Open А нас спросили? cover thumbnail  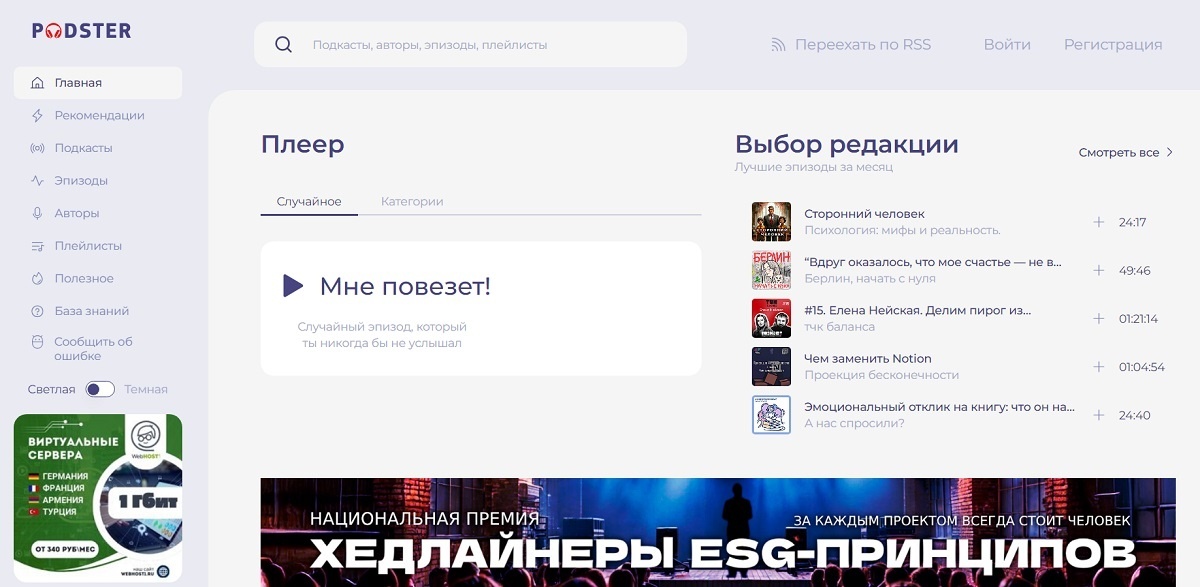771,415
